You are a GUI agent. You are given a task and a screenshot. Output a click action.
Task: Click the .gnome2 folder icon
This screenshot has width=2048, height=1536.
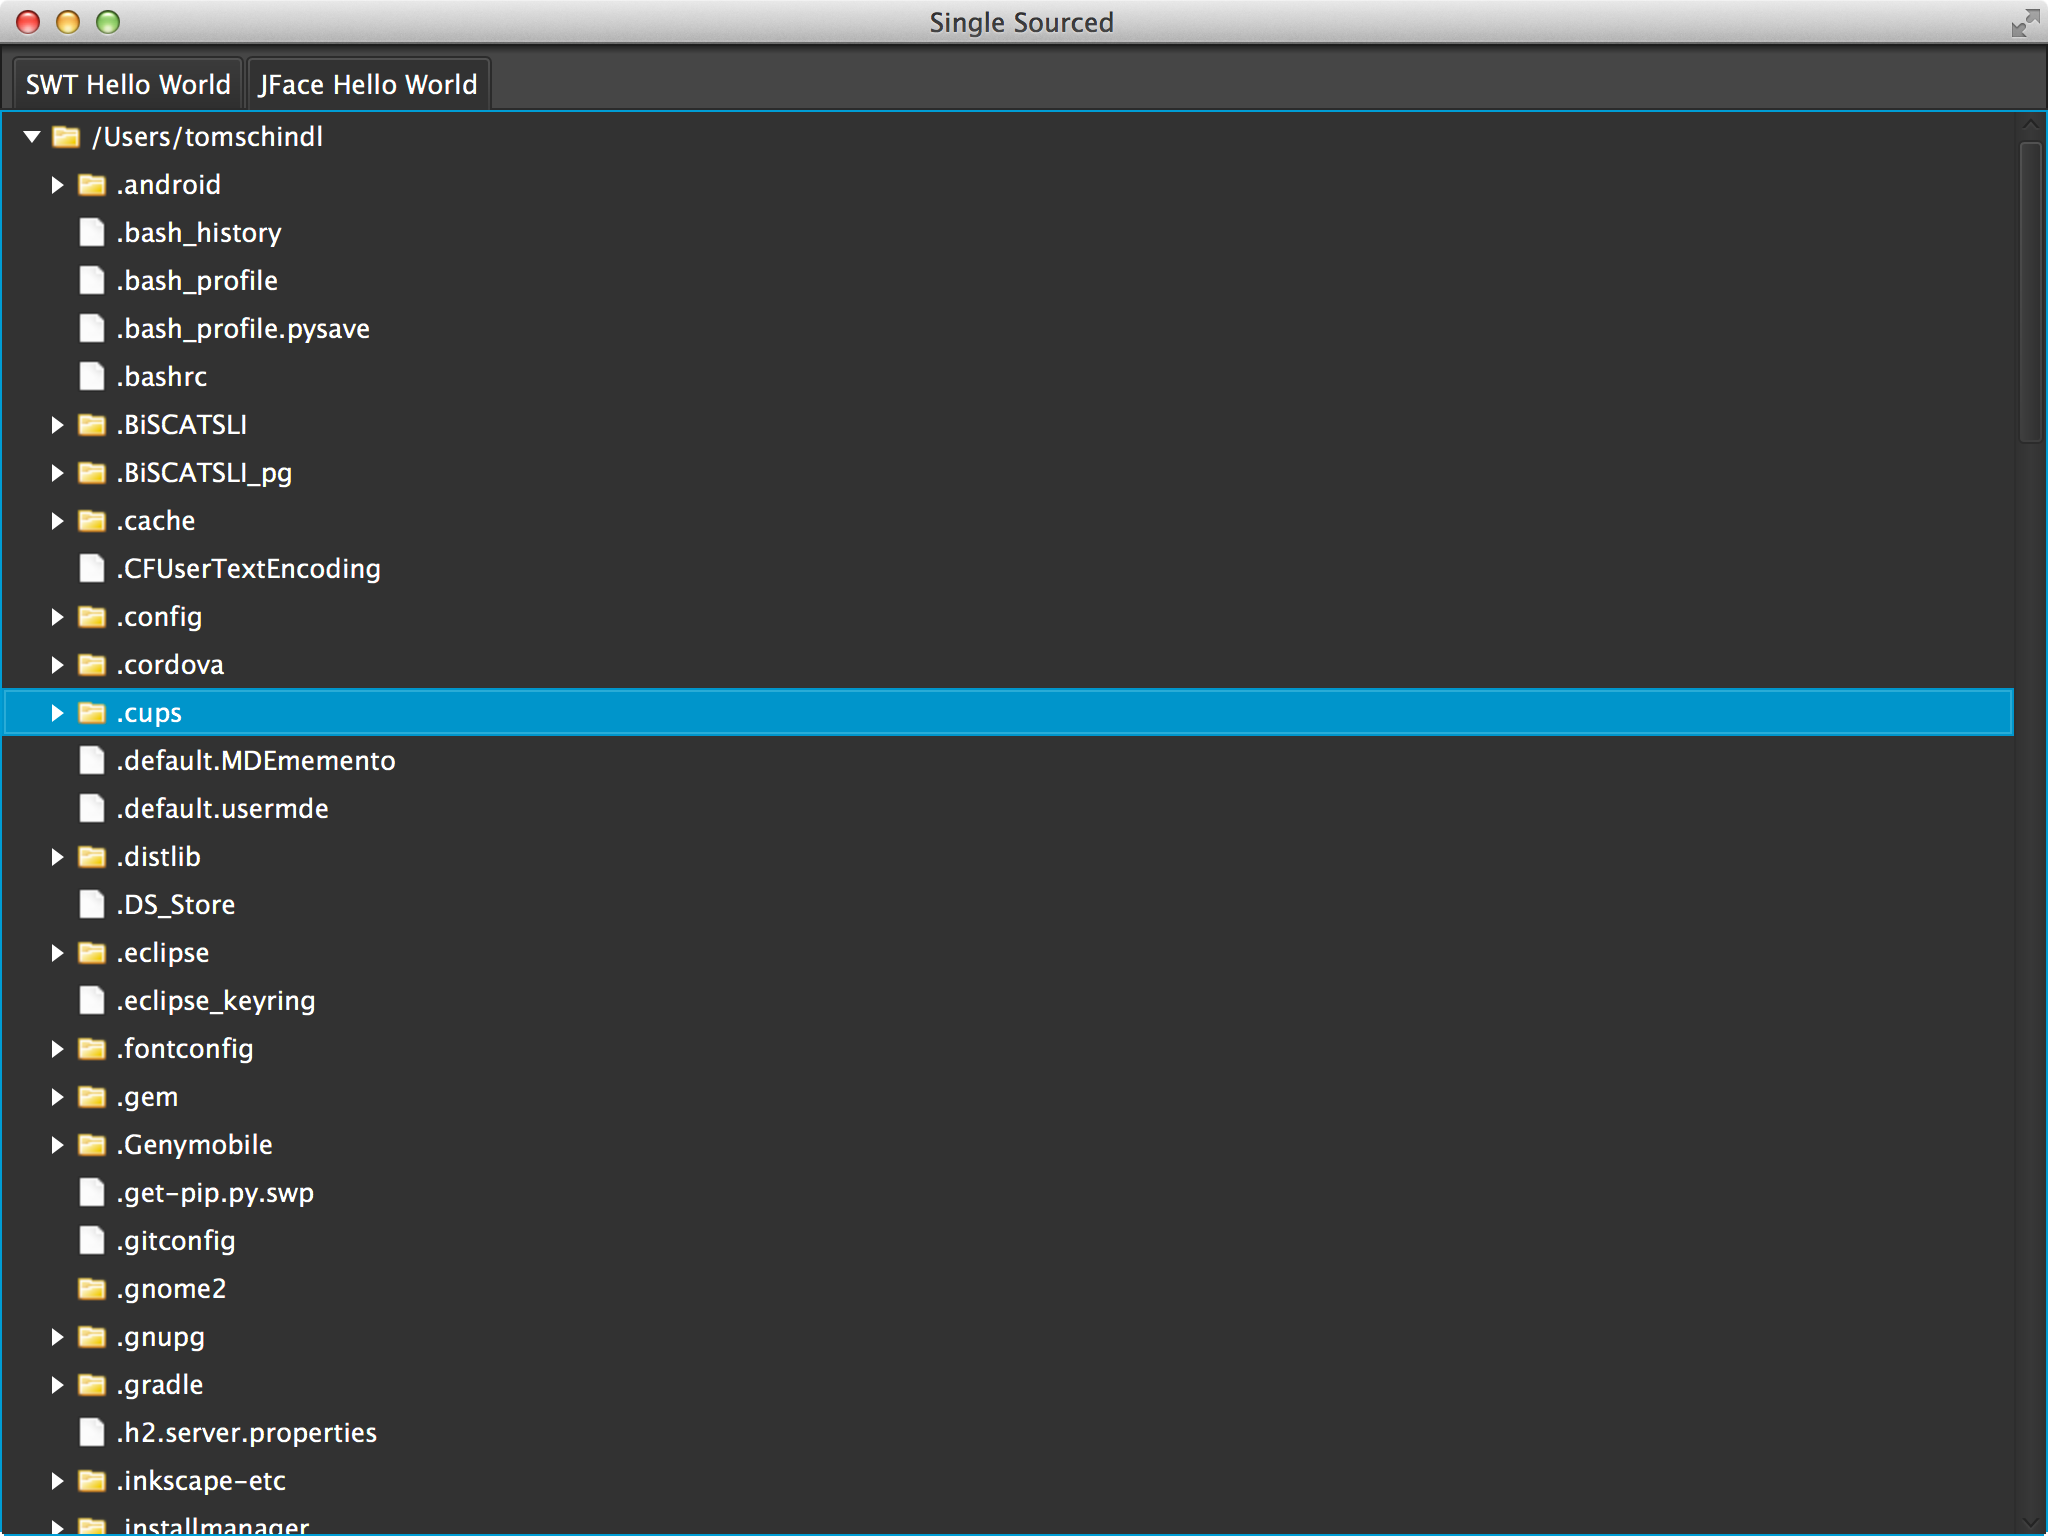pos(92,1289)
